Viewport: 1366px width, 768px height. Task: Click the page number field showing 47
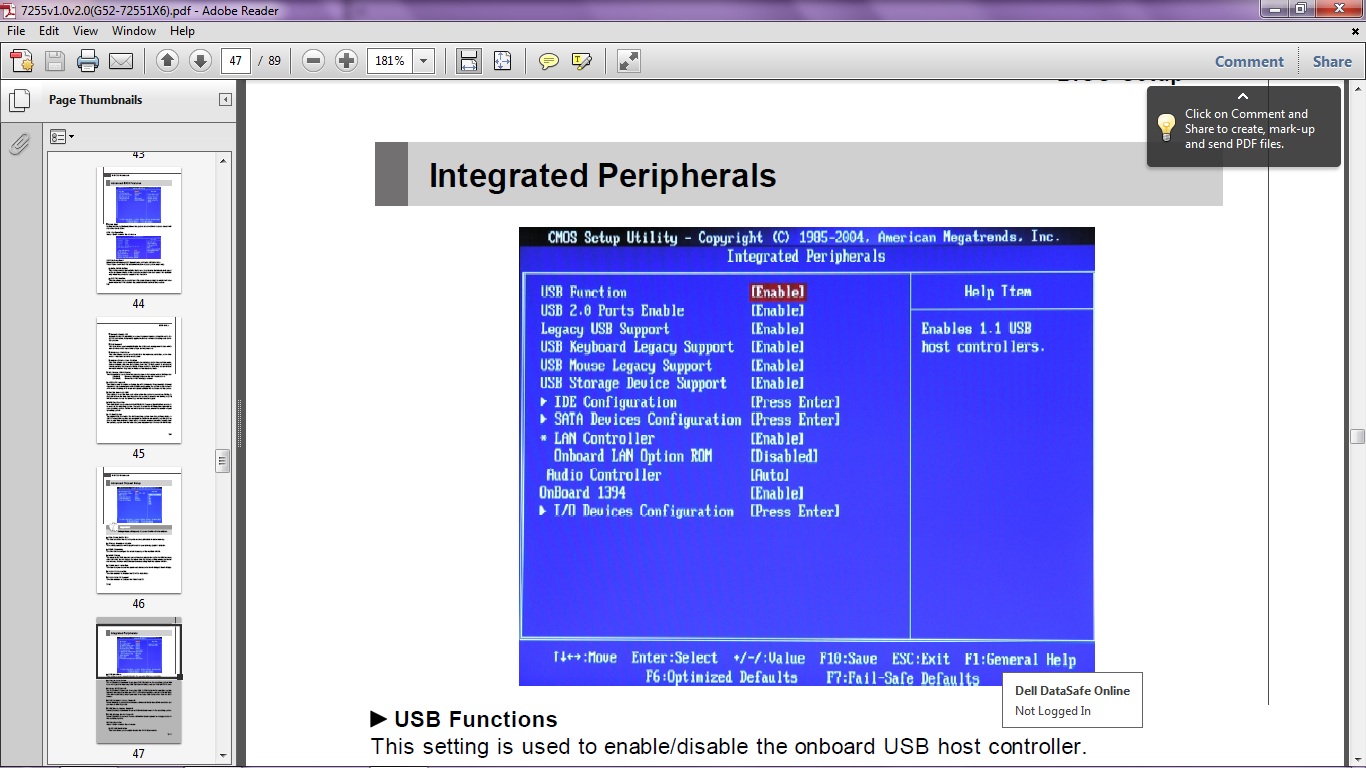[x=236, y=61]
